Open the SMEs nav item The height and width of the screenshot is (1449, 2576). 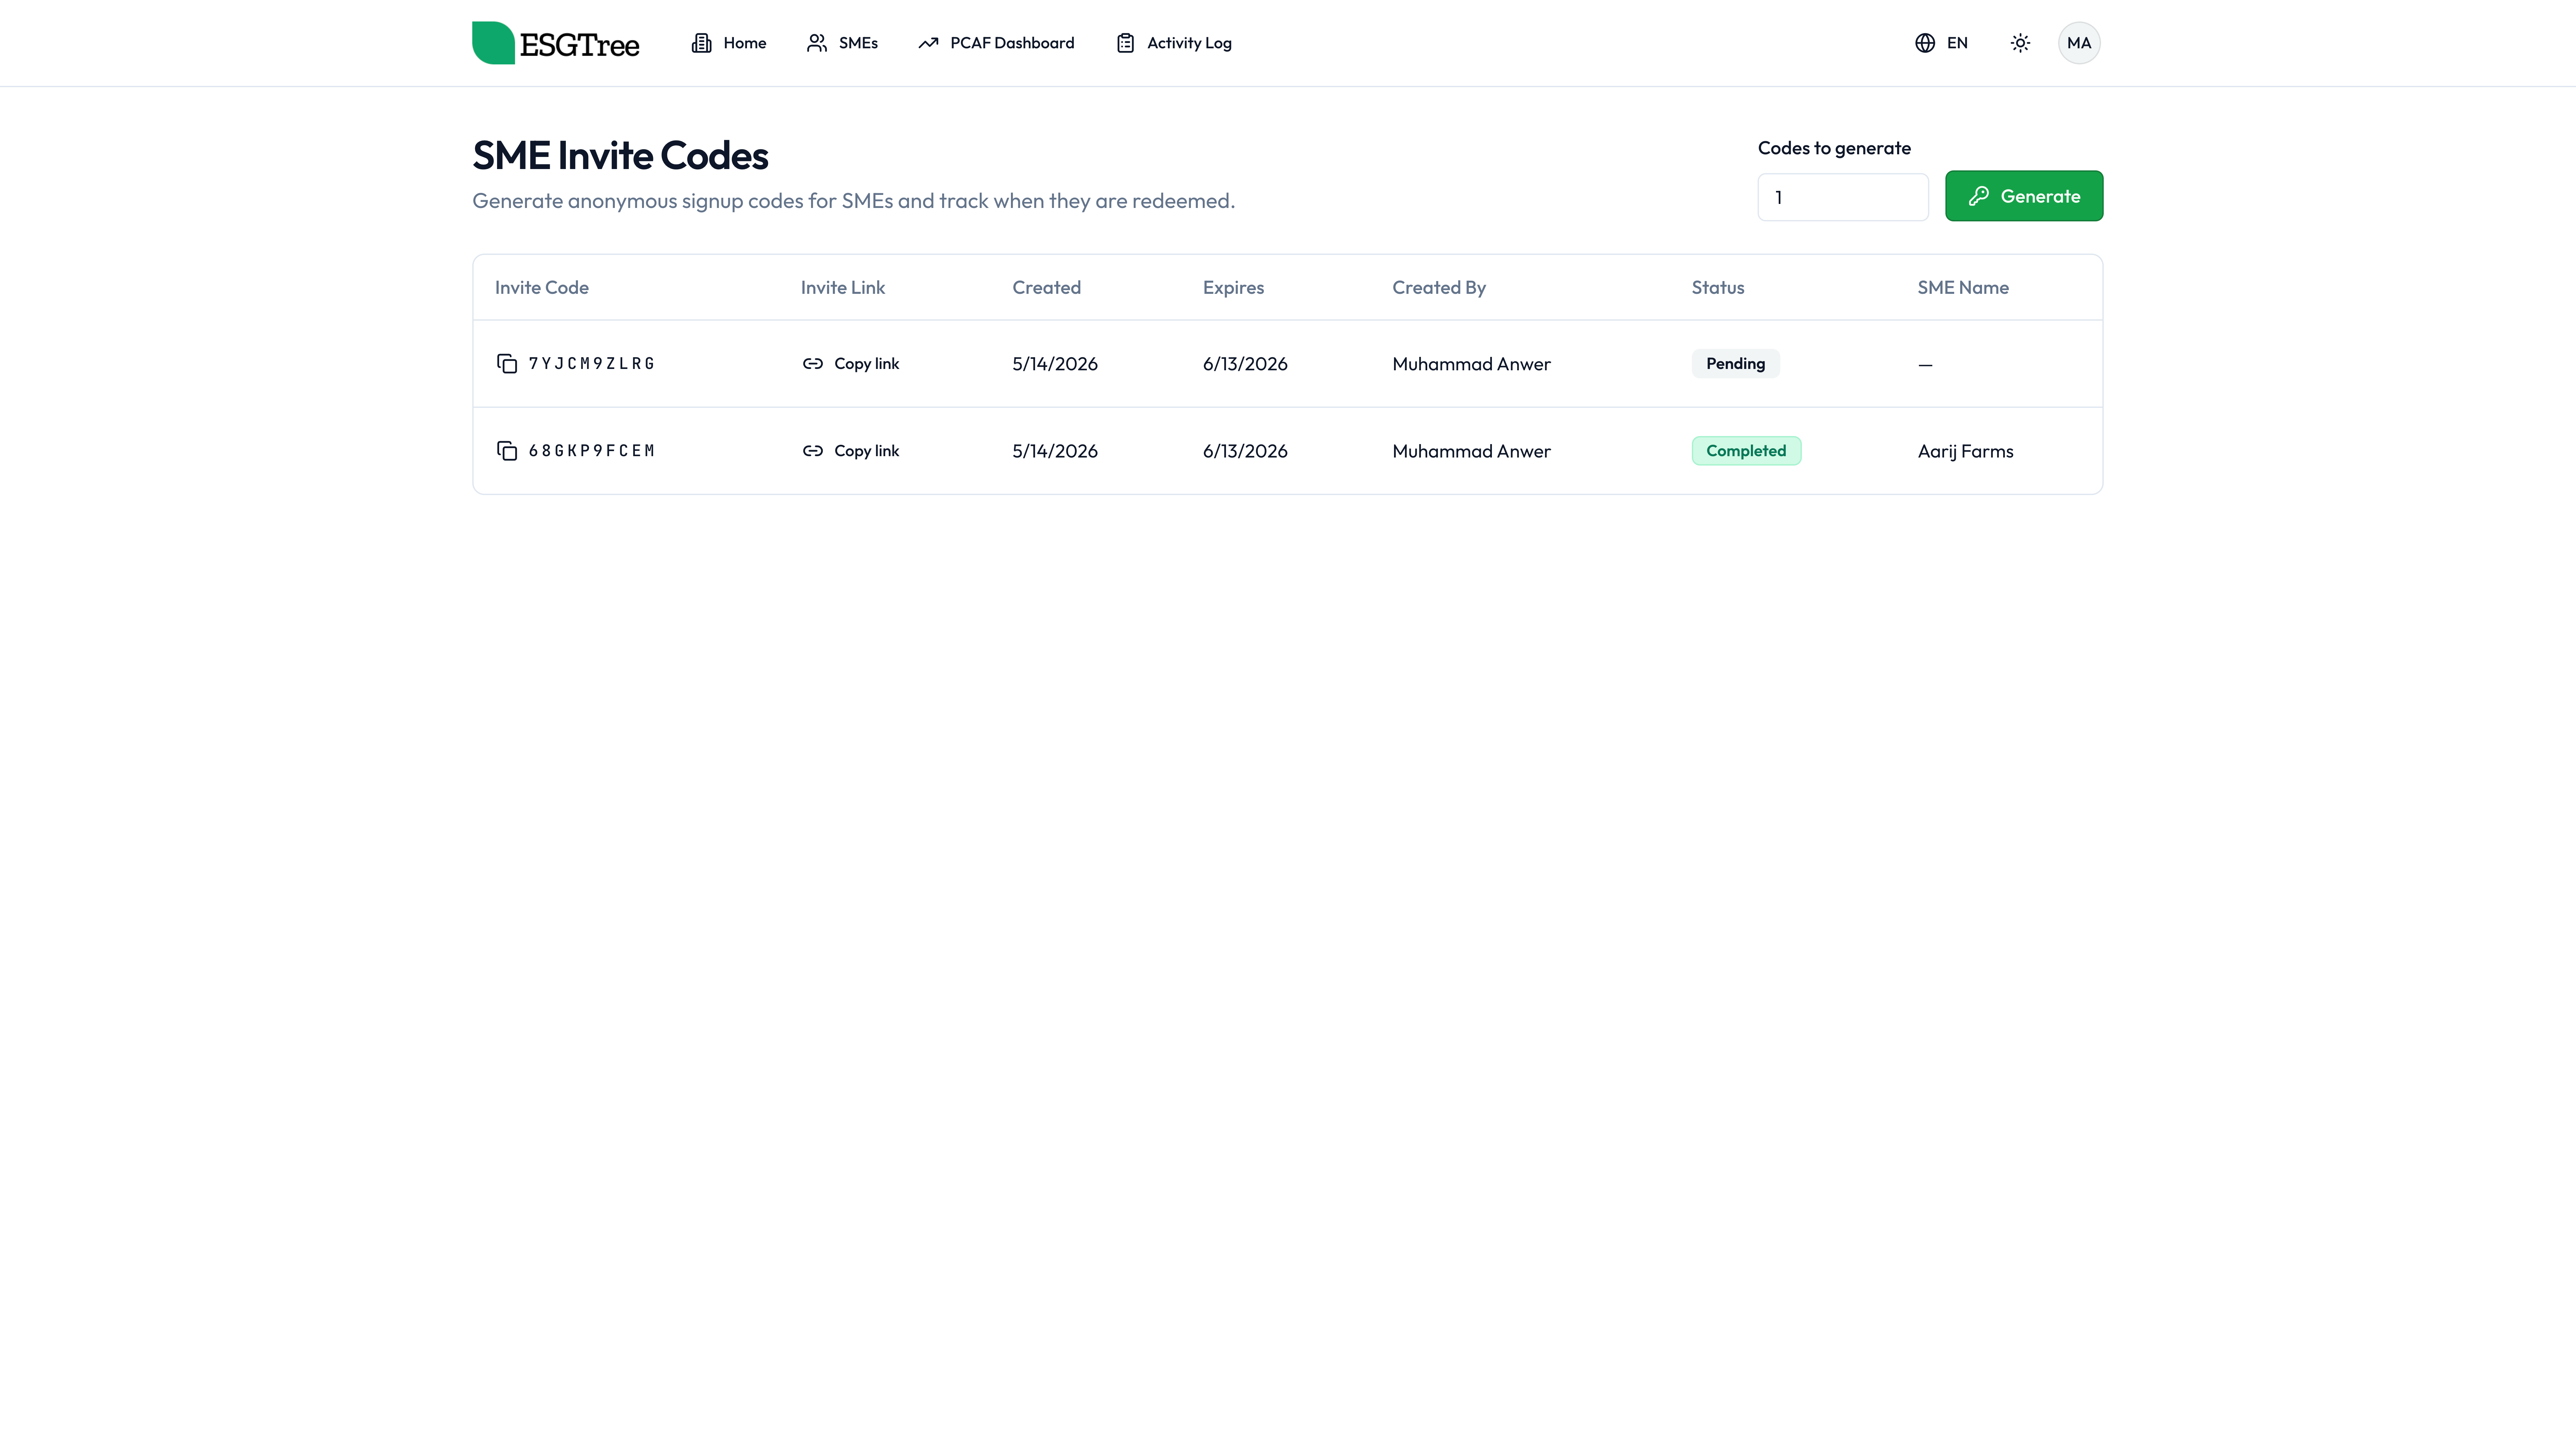(x=842, y=43)
